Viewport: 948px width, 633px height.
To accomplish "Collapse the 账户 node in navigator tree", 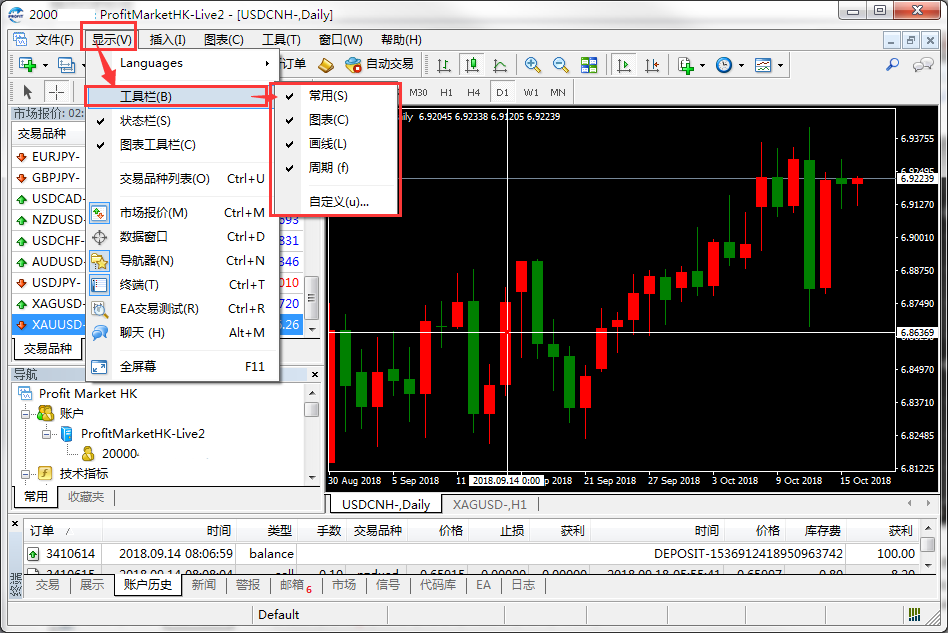I will tap(26, 413).
